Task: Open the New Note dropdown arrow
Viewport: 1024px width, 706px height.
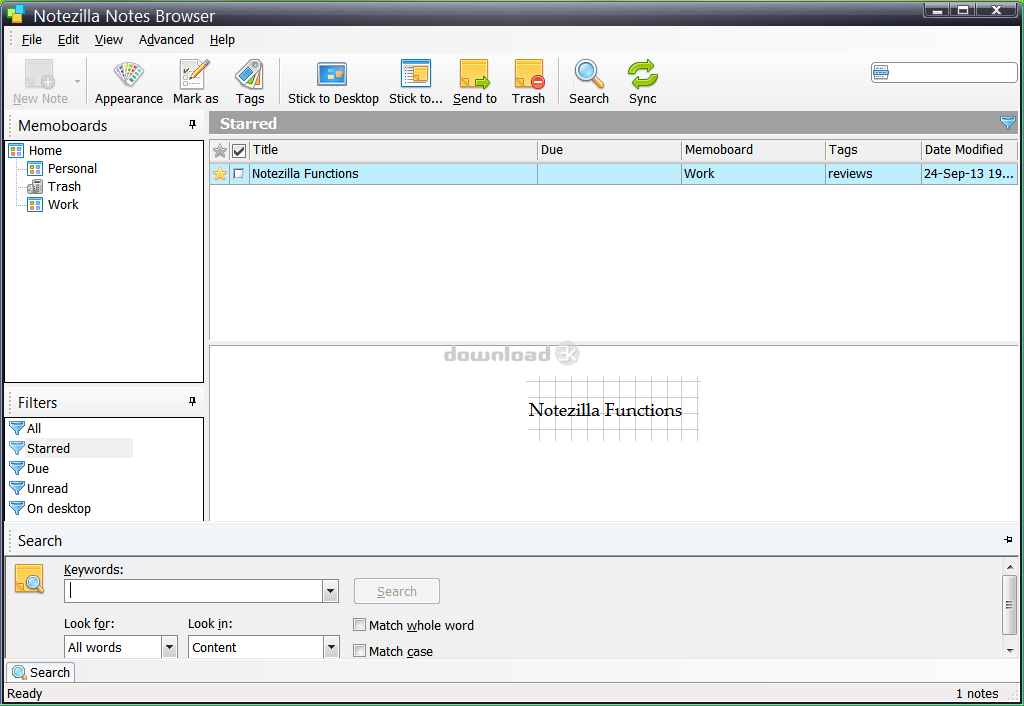Action: (x=78, y=82)
